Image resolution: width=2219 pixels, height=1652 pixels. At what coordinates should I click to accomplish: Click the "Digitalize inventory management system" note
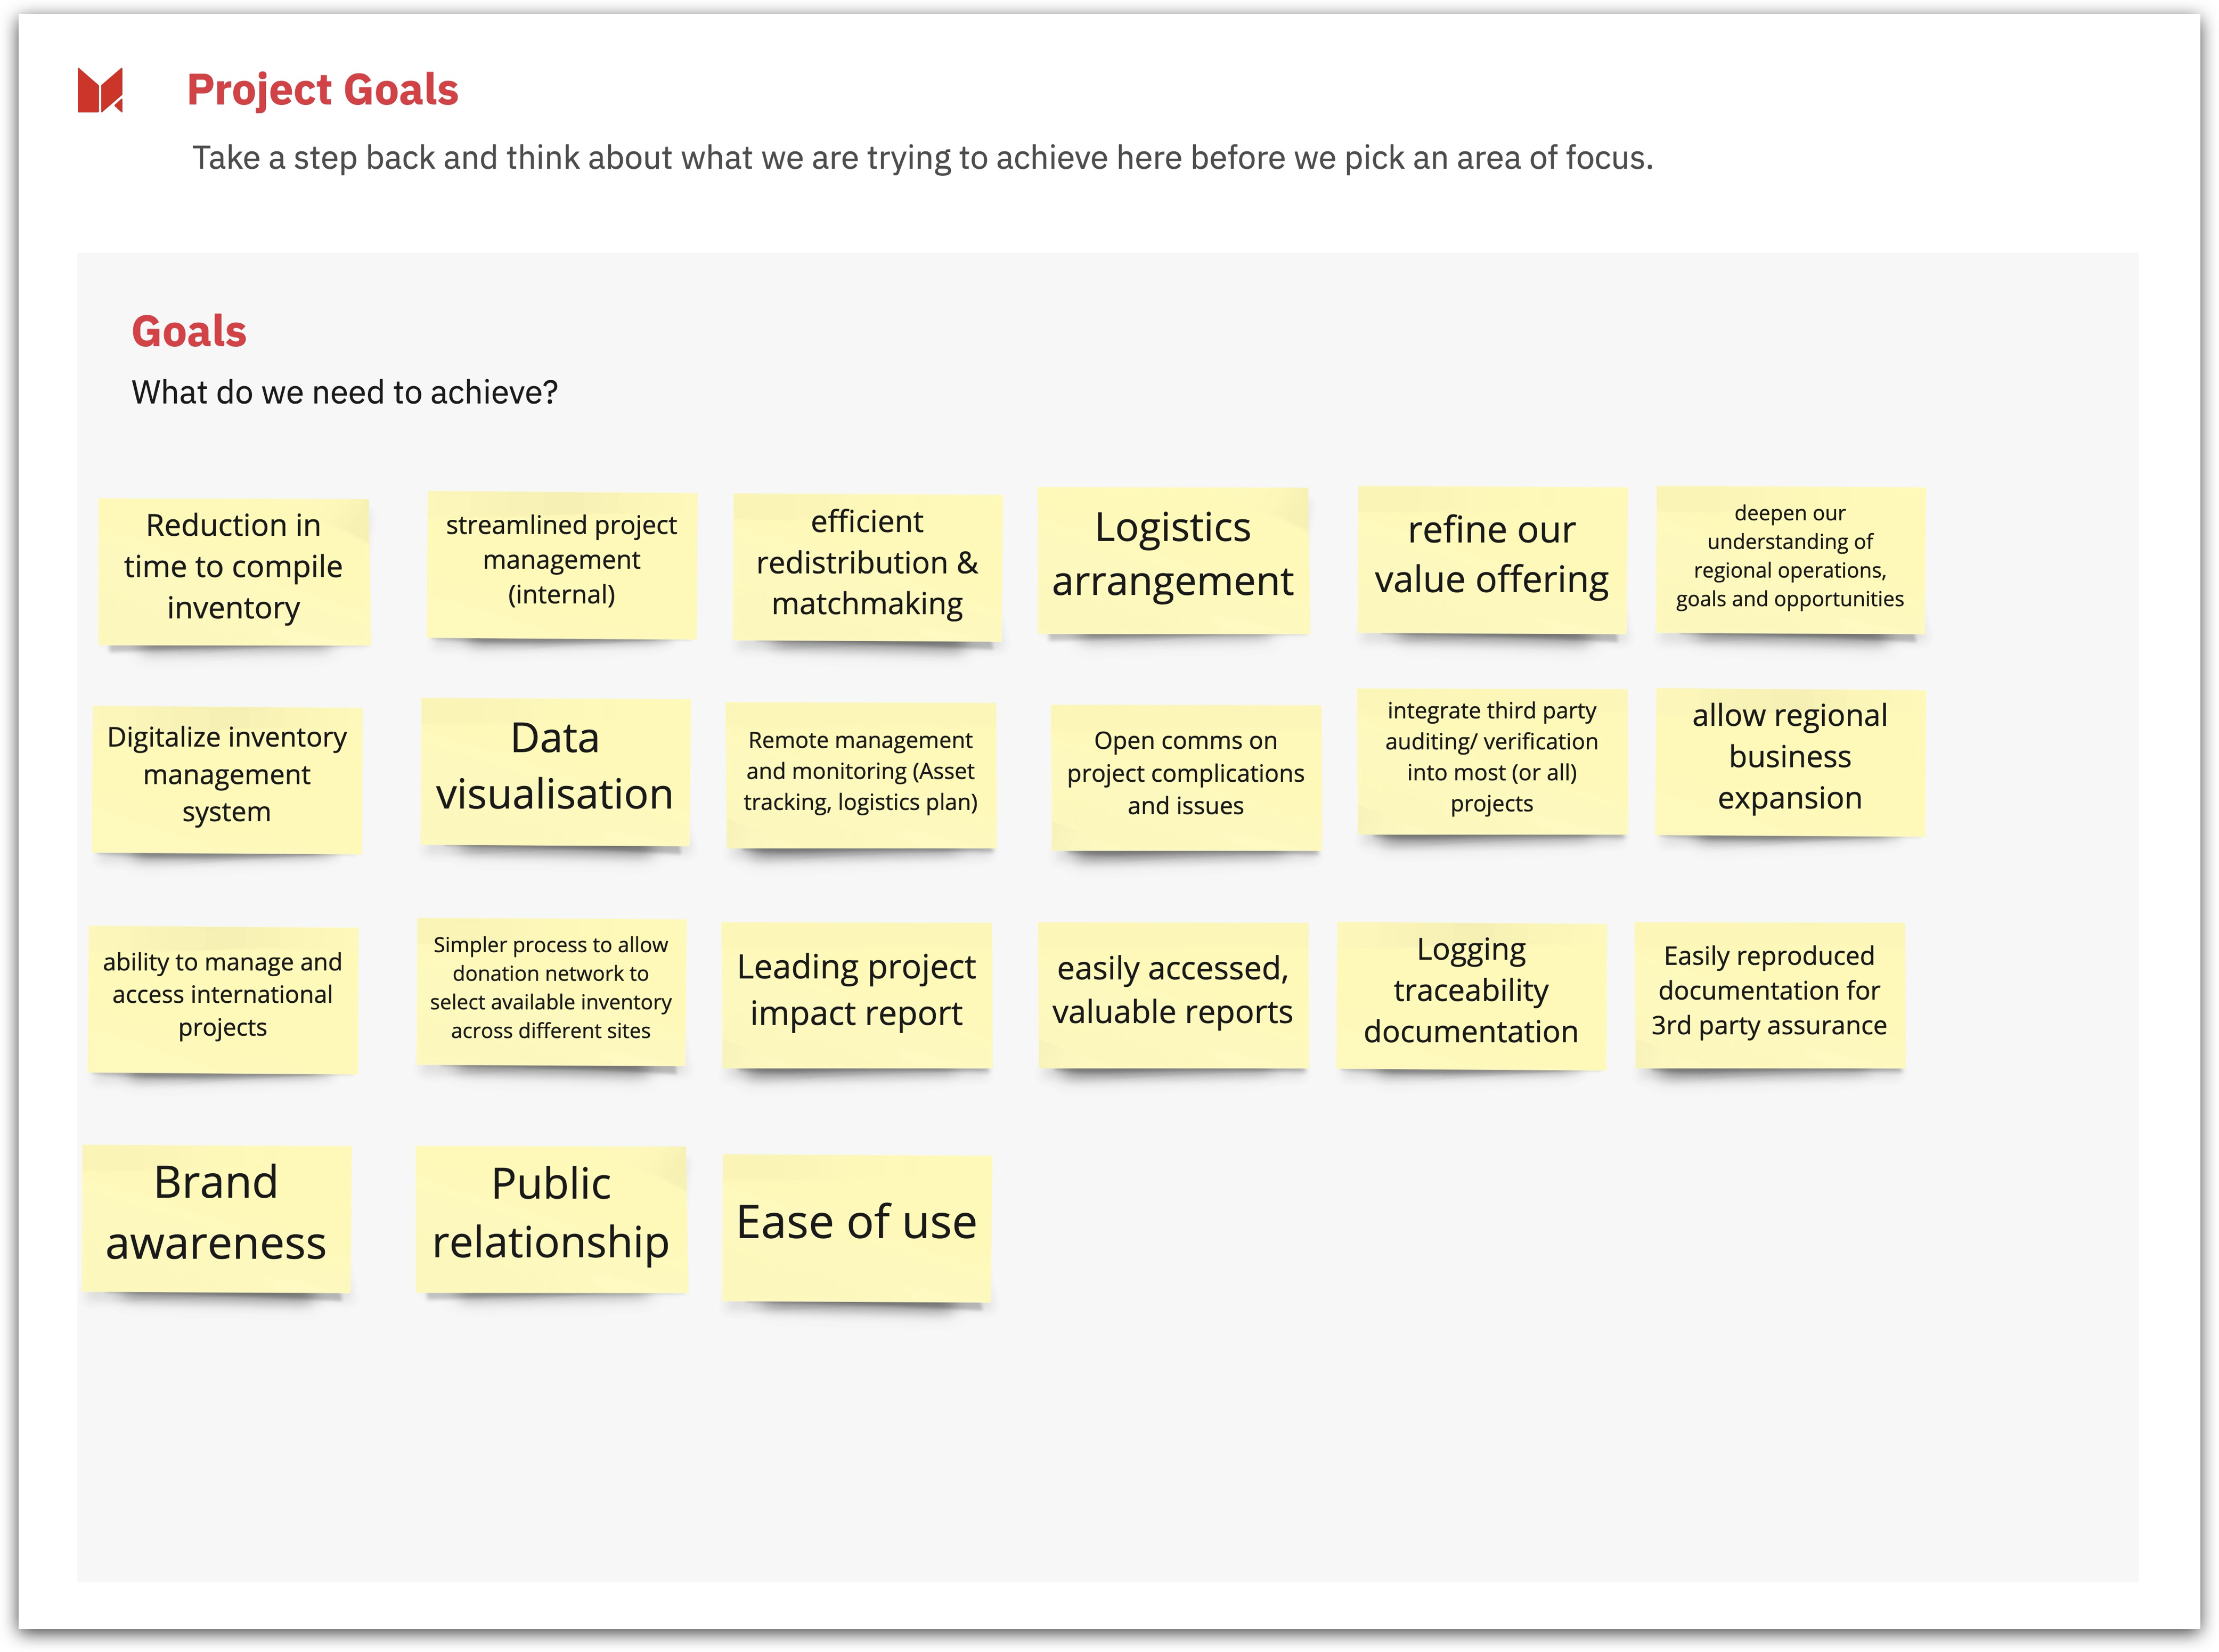click(x=227, y=779)
